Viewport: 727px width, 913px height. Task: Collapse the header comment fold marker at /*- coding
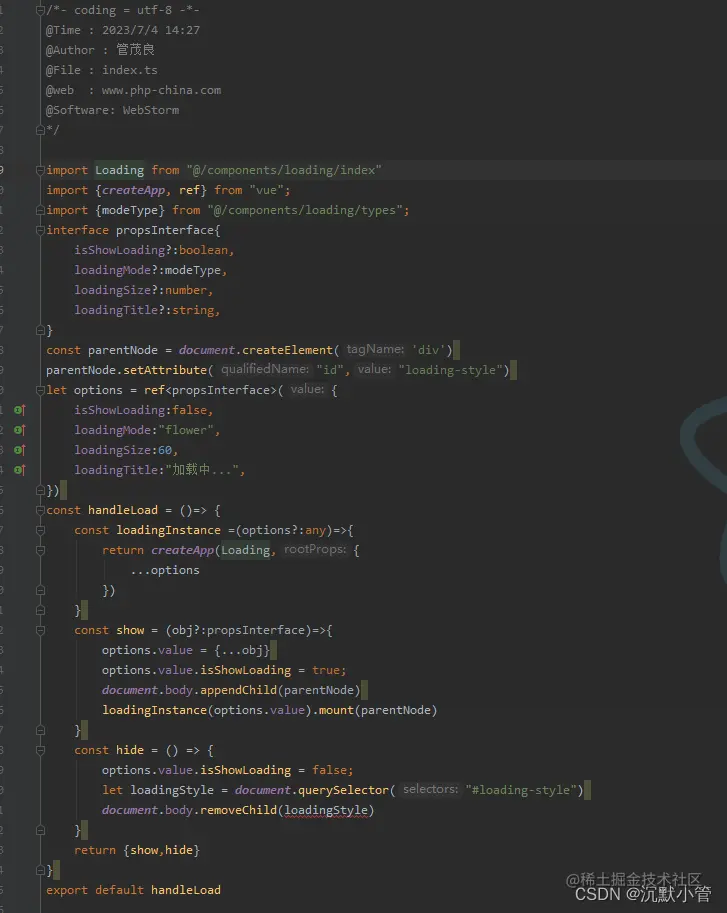pos(40,10)
